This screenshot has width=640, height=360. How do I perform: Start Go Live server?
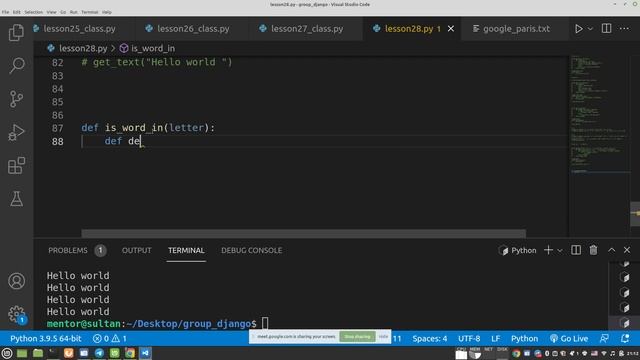click(569, 338)
